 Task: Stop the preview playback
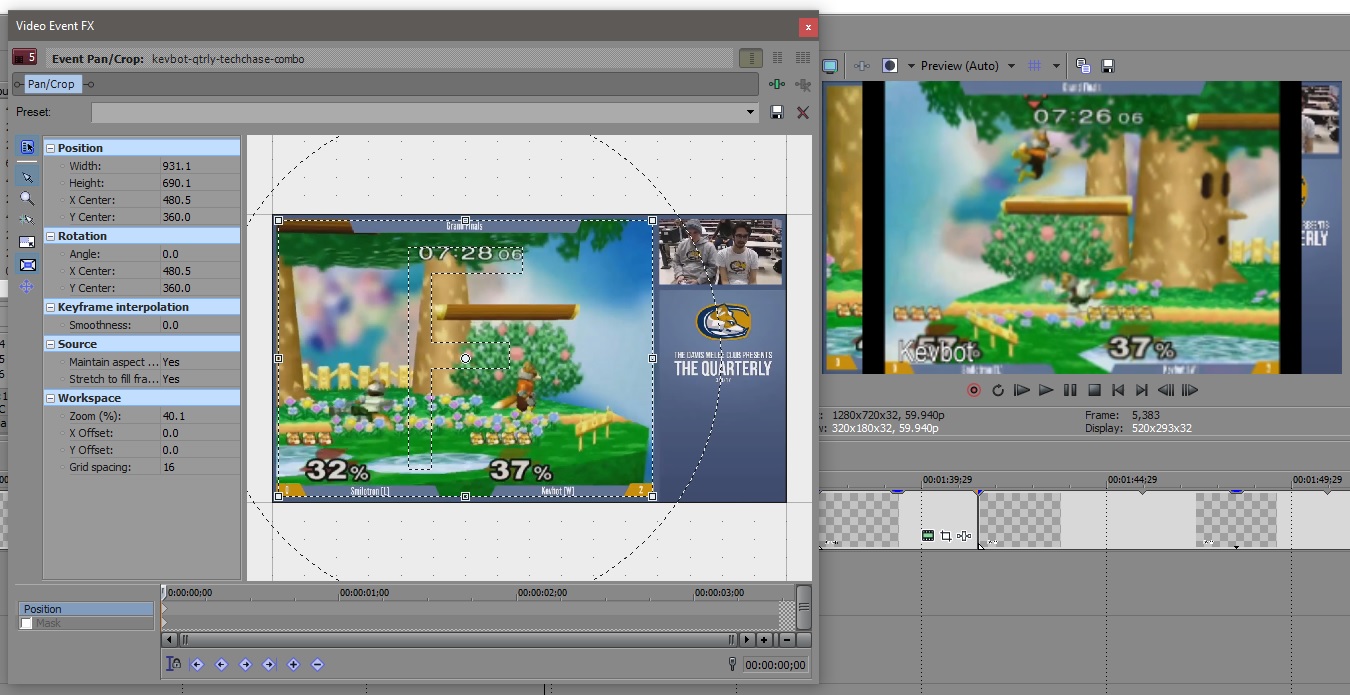pyautogui.click(x=1094, y=390)
